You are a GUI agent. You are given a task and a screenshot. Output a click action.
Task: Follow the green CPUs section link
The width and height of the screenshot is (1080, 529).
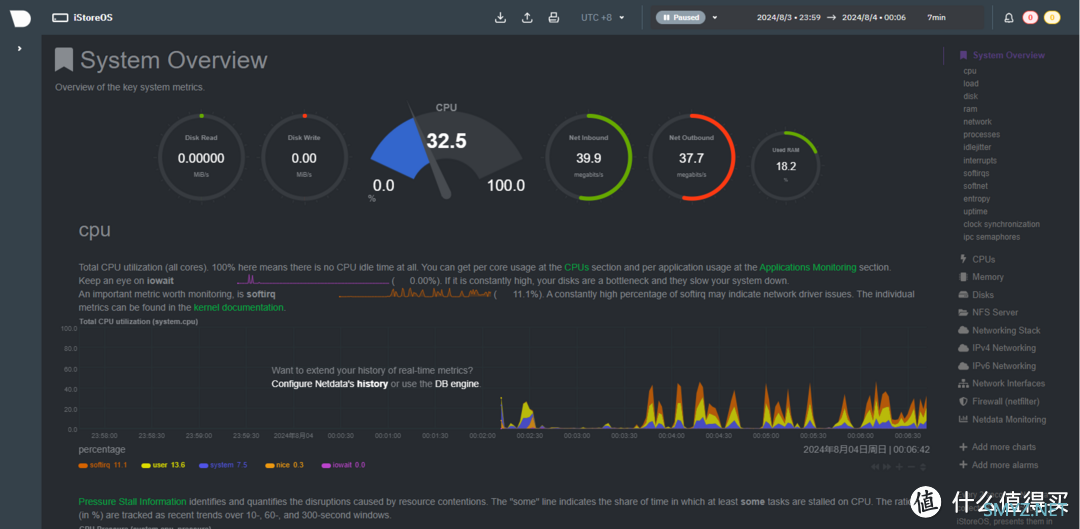pyautogui.click(x=577, y=267)
